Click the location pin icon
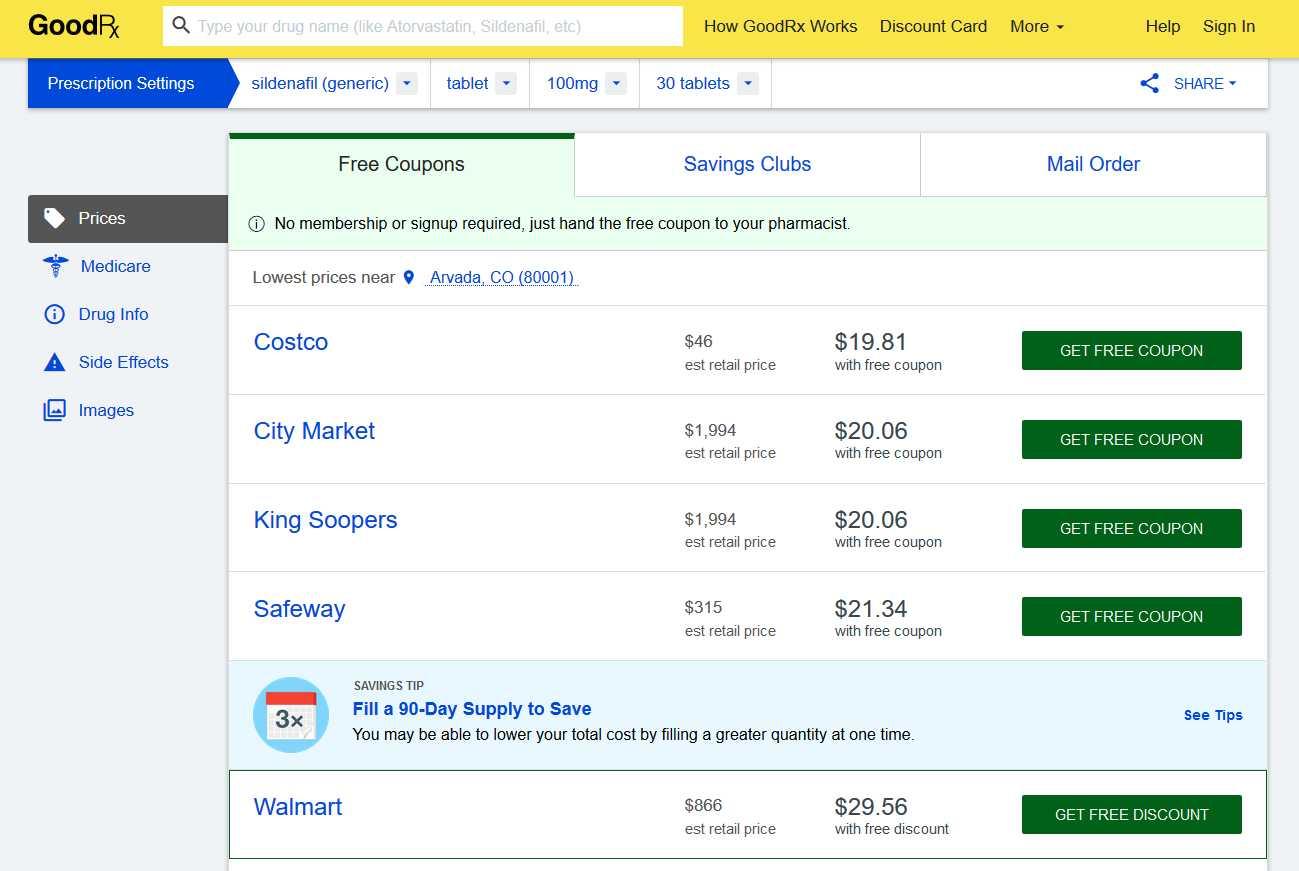 408,278
